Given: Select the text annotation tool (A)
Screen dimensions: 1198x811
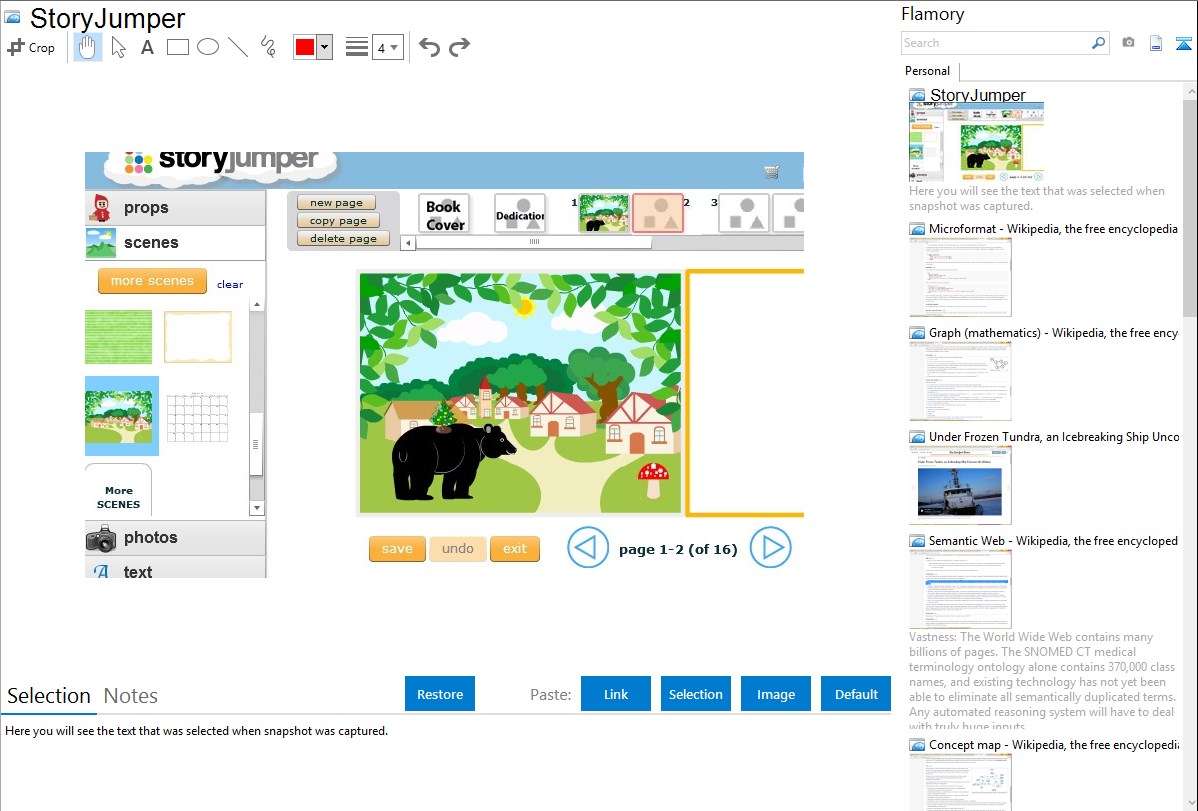Looking at the screenshot, I should click(147, 47).
